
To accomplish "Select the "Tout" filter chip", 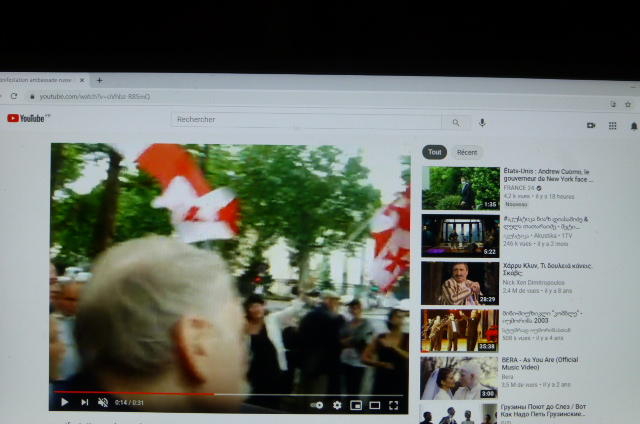I will 434,152.
